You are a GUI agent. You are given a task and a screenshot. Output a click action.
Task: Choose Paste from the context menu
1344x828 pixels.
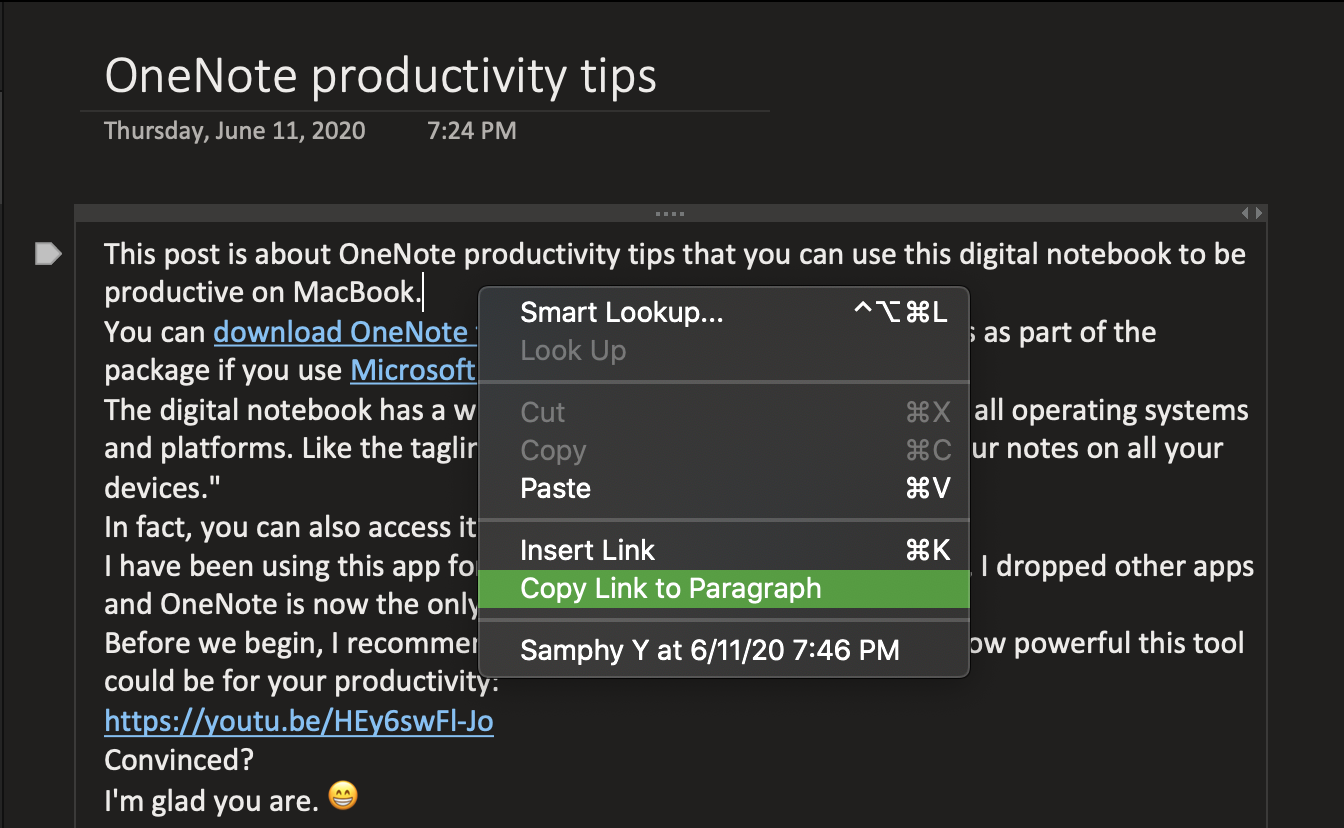724,489
